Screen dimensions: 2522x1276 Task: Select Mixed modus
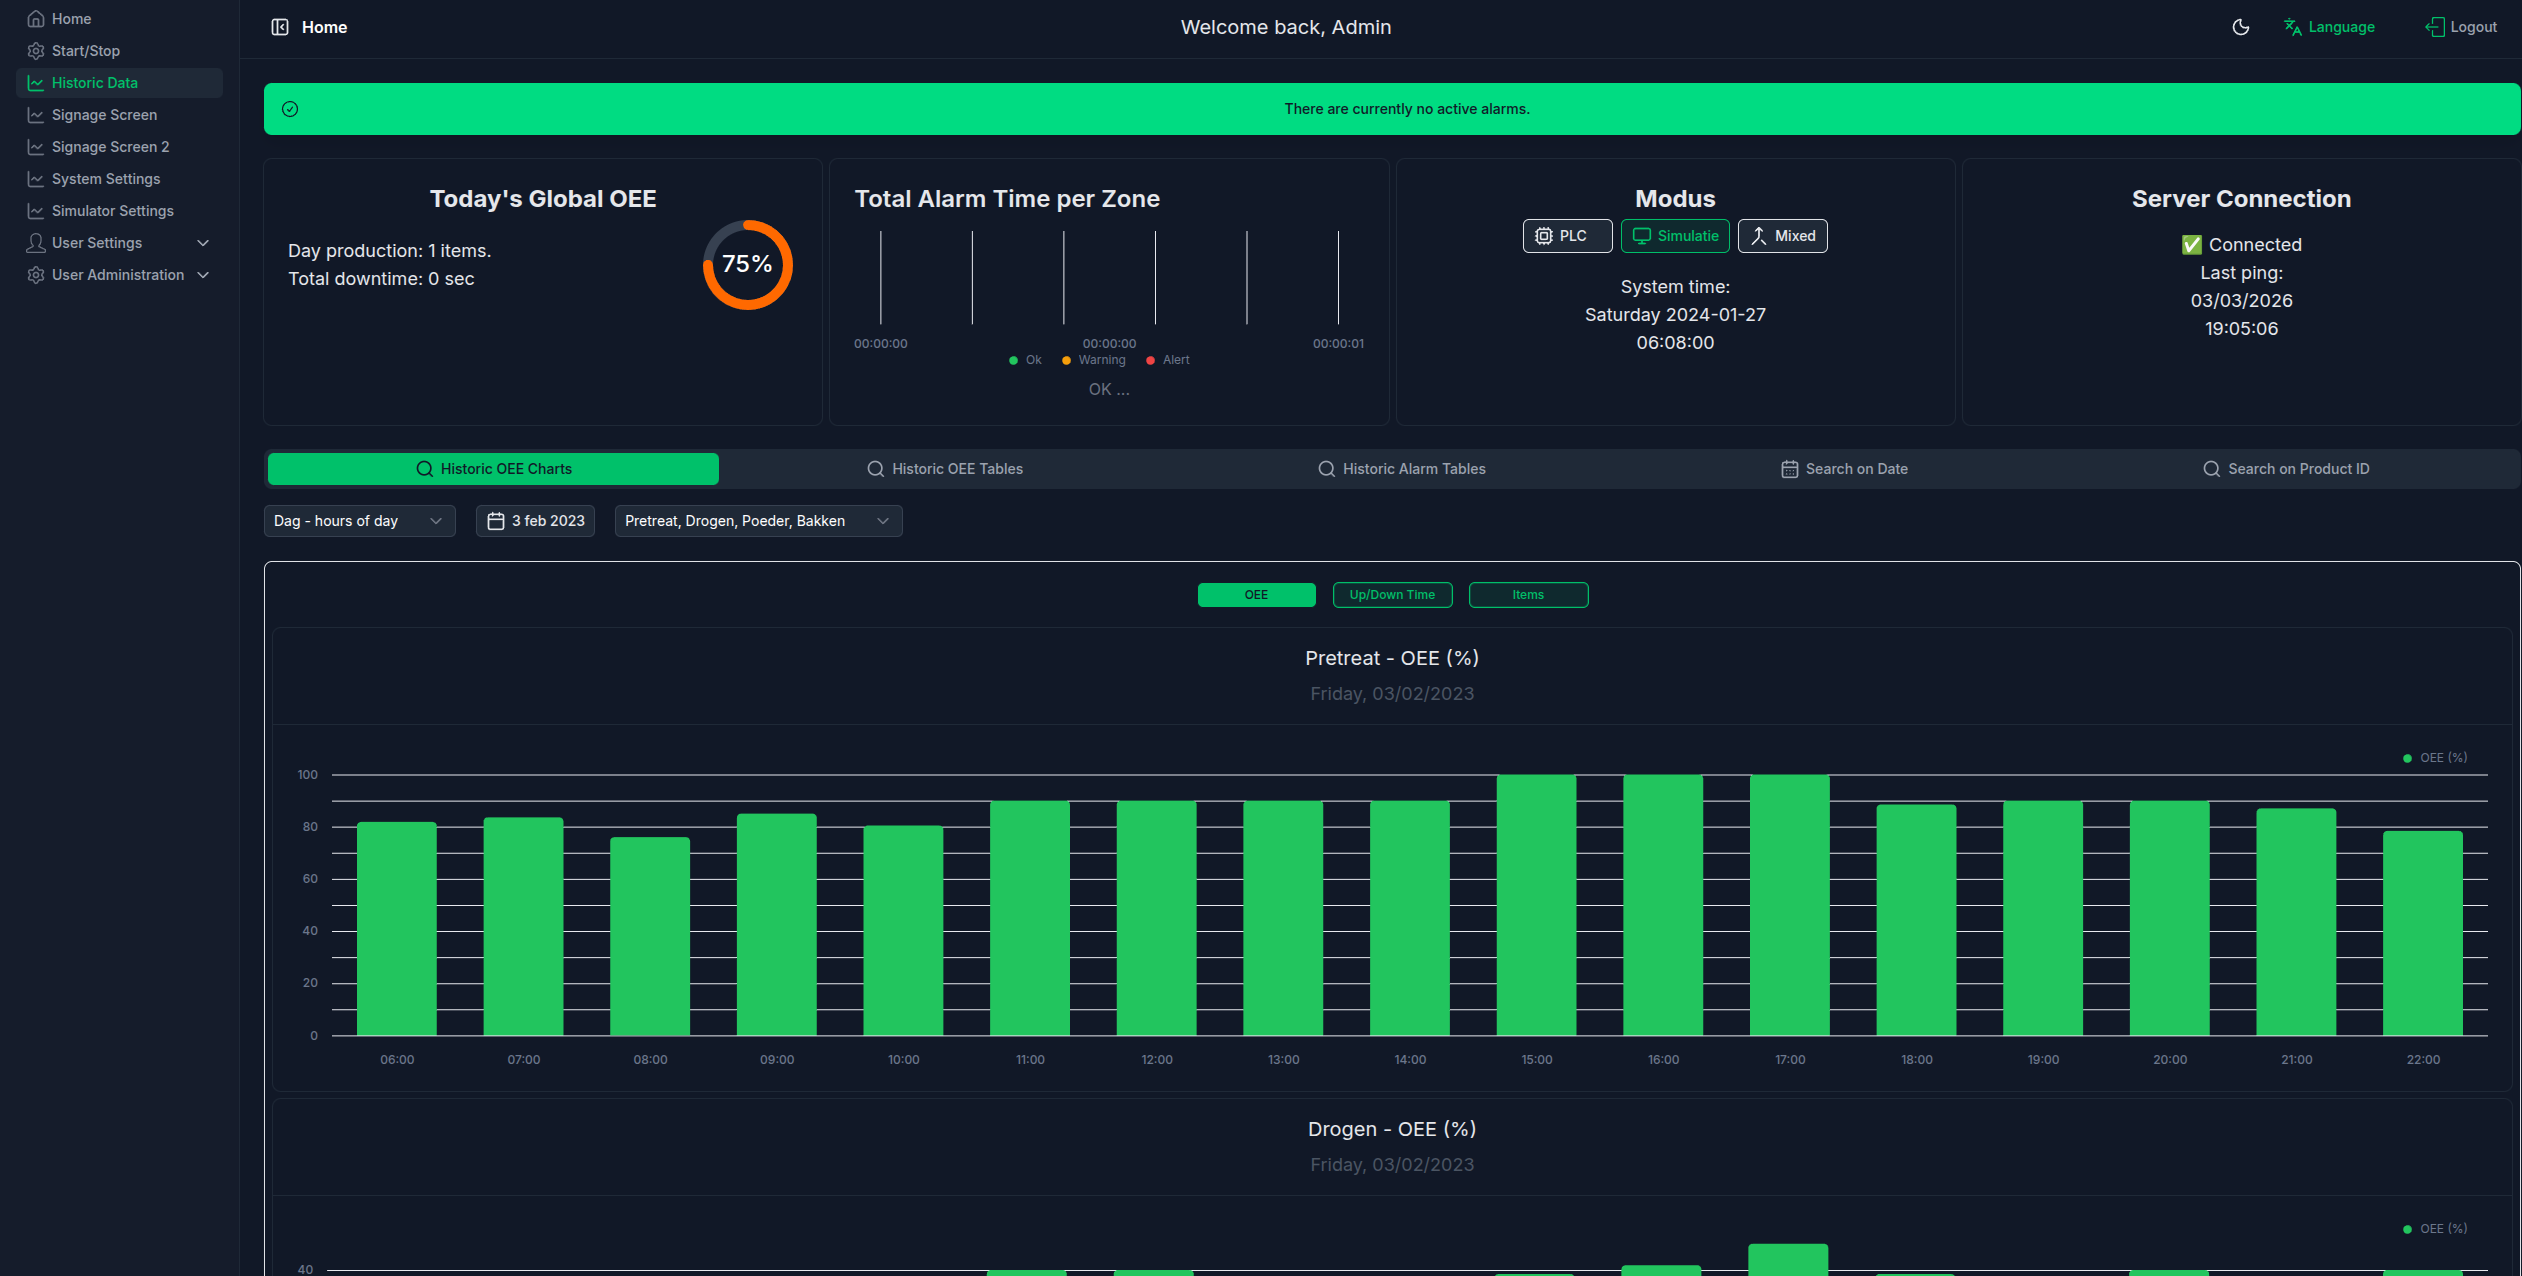[x=1783, y=236]
